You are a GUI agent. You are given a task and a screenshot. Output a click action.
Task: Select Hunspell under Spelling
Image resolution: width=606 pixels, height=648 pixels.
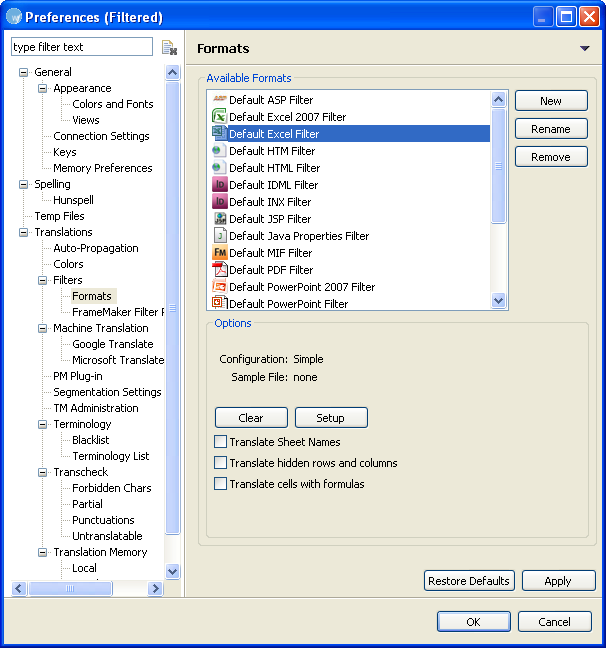73,200
